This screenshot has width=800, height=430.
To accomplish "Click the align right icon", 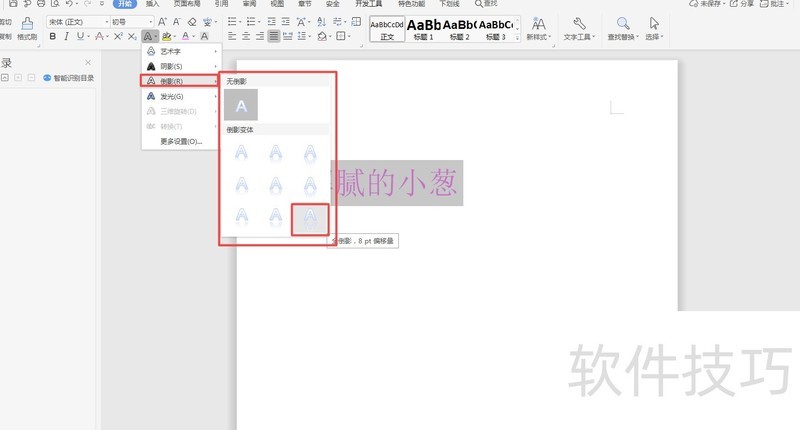I will [x=260, y=36].
